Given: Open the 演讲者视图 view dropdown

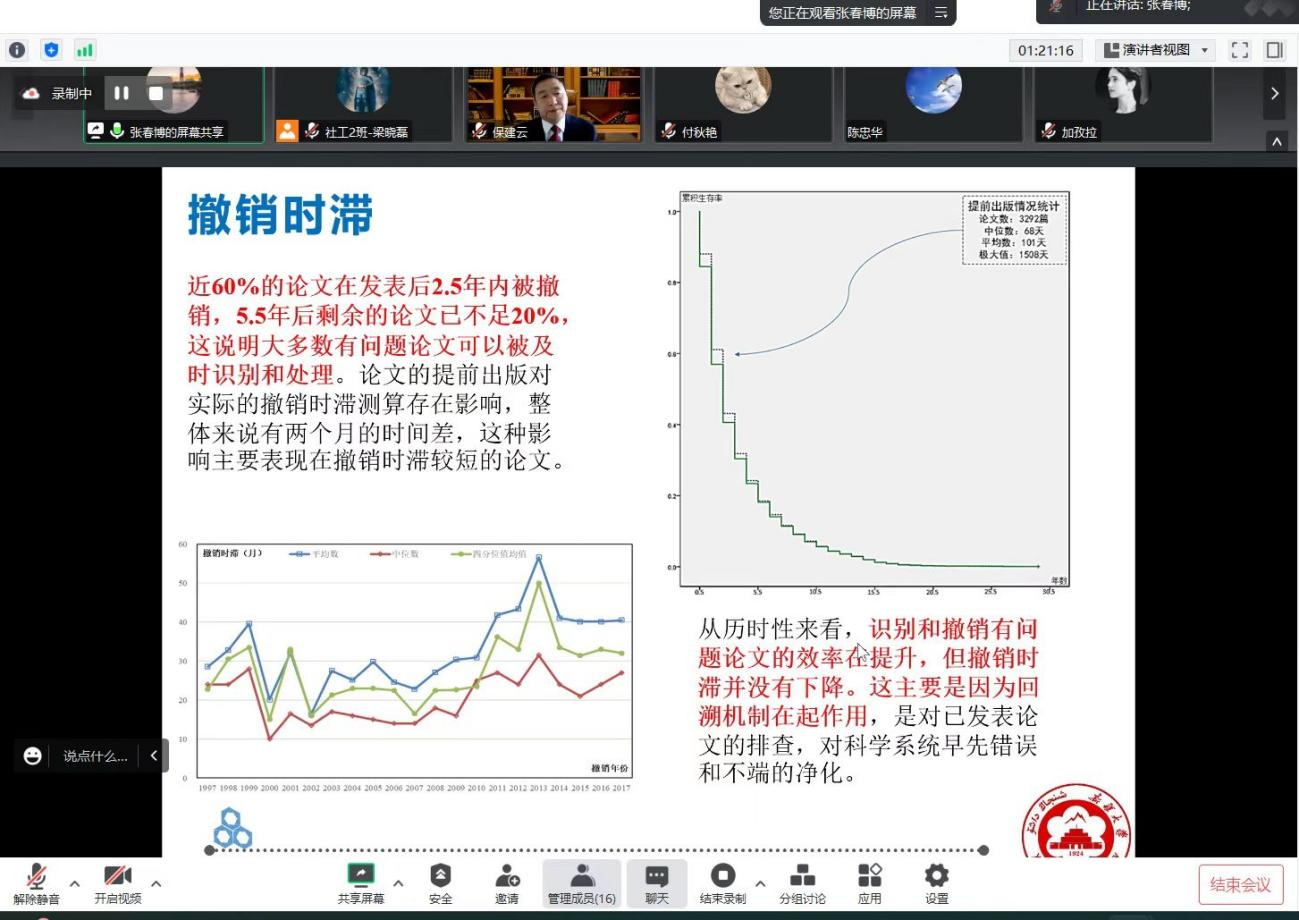Looking at the screenshot, I should [x=1156, y=50].
